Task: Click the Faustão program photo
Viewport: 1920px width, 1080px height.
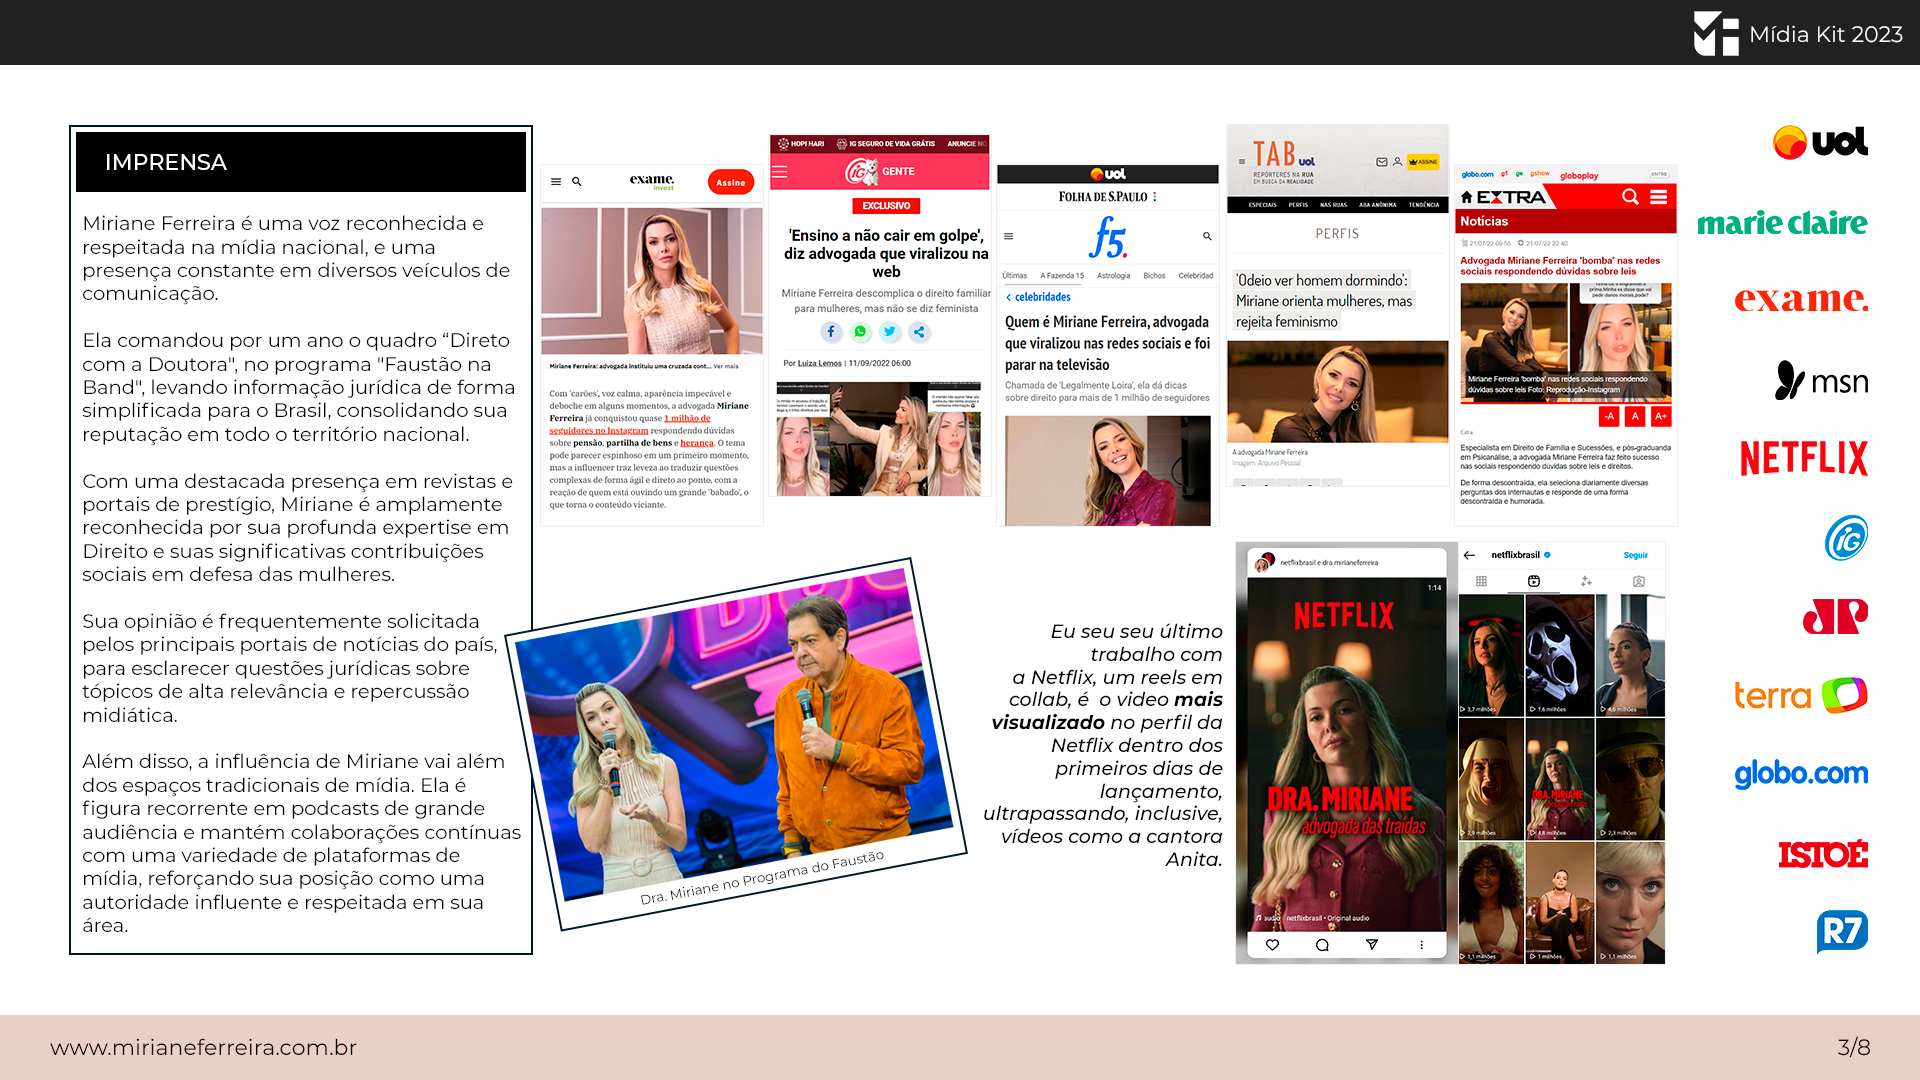Action: click(x=733, y=733)
